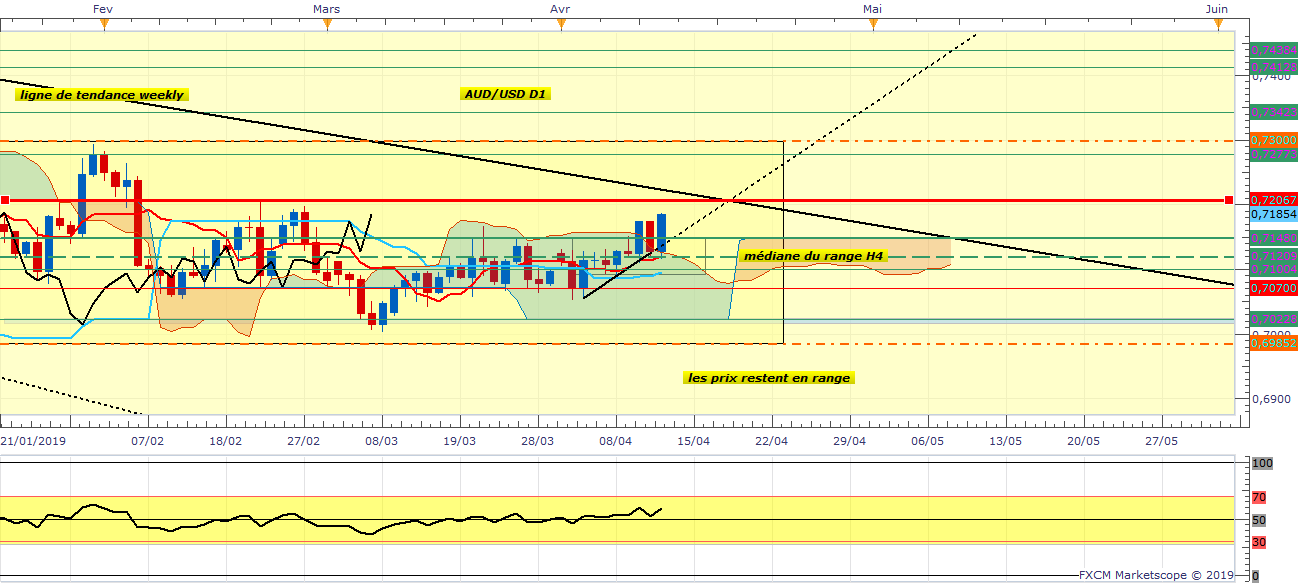Image resolution: width=1307 pixels, height=583 pixels.
Task: Select the 'médiane du range H4' label
Action: point(813,256)
